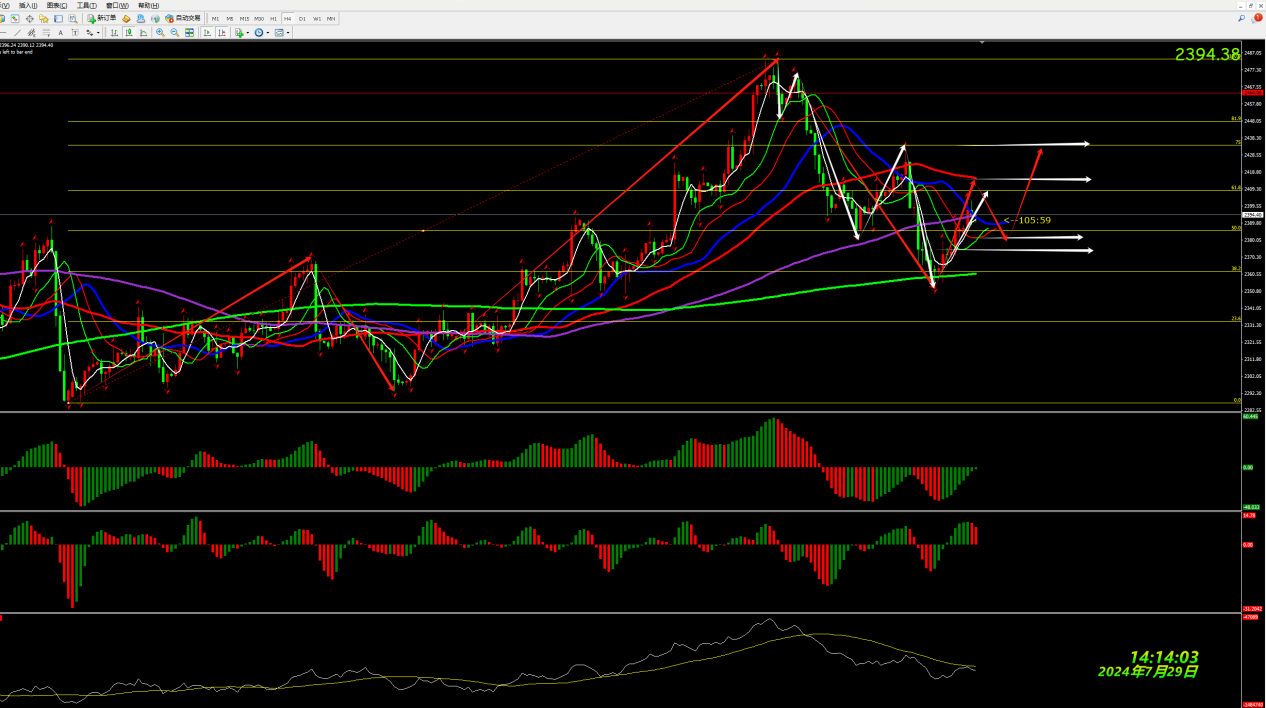Open the 工具(T) menu

click(x=87, y=5)
